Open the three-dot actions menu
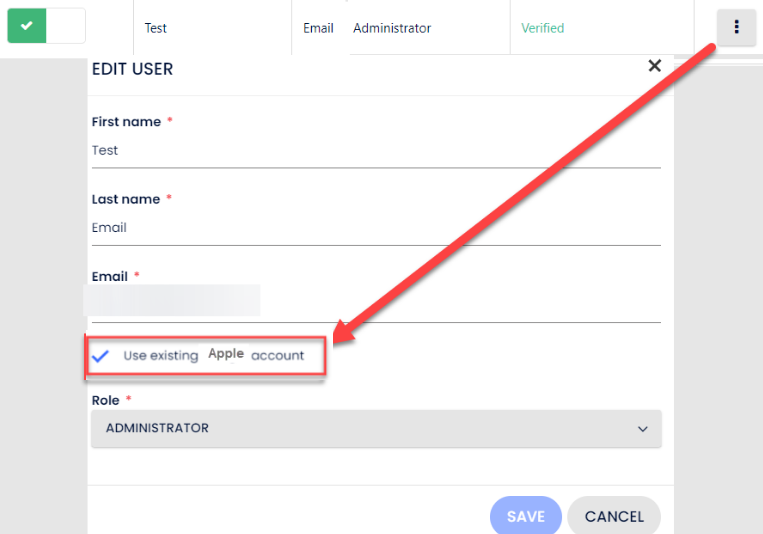 (x=736, y=28)
